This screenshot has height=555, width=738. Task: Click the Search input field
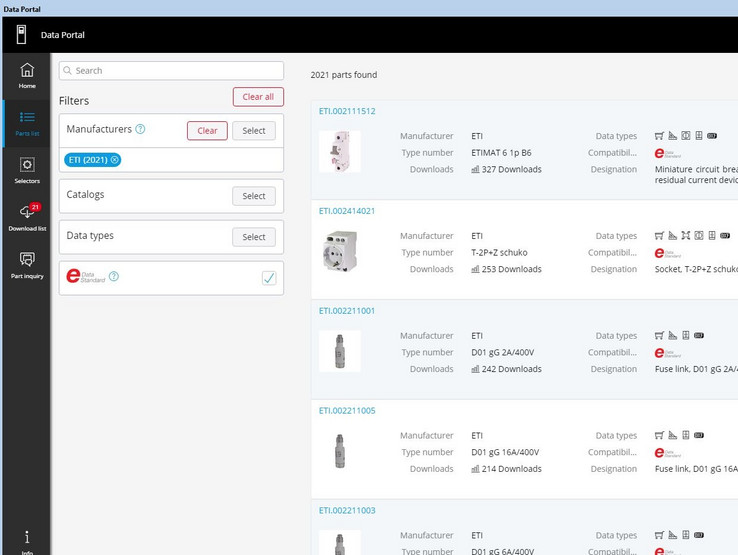click(x=171, y=71)
